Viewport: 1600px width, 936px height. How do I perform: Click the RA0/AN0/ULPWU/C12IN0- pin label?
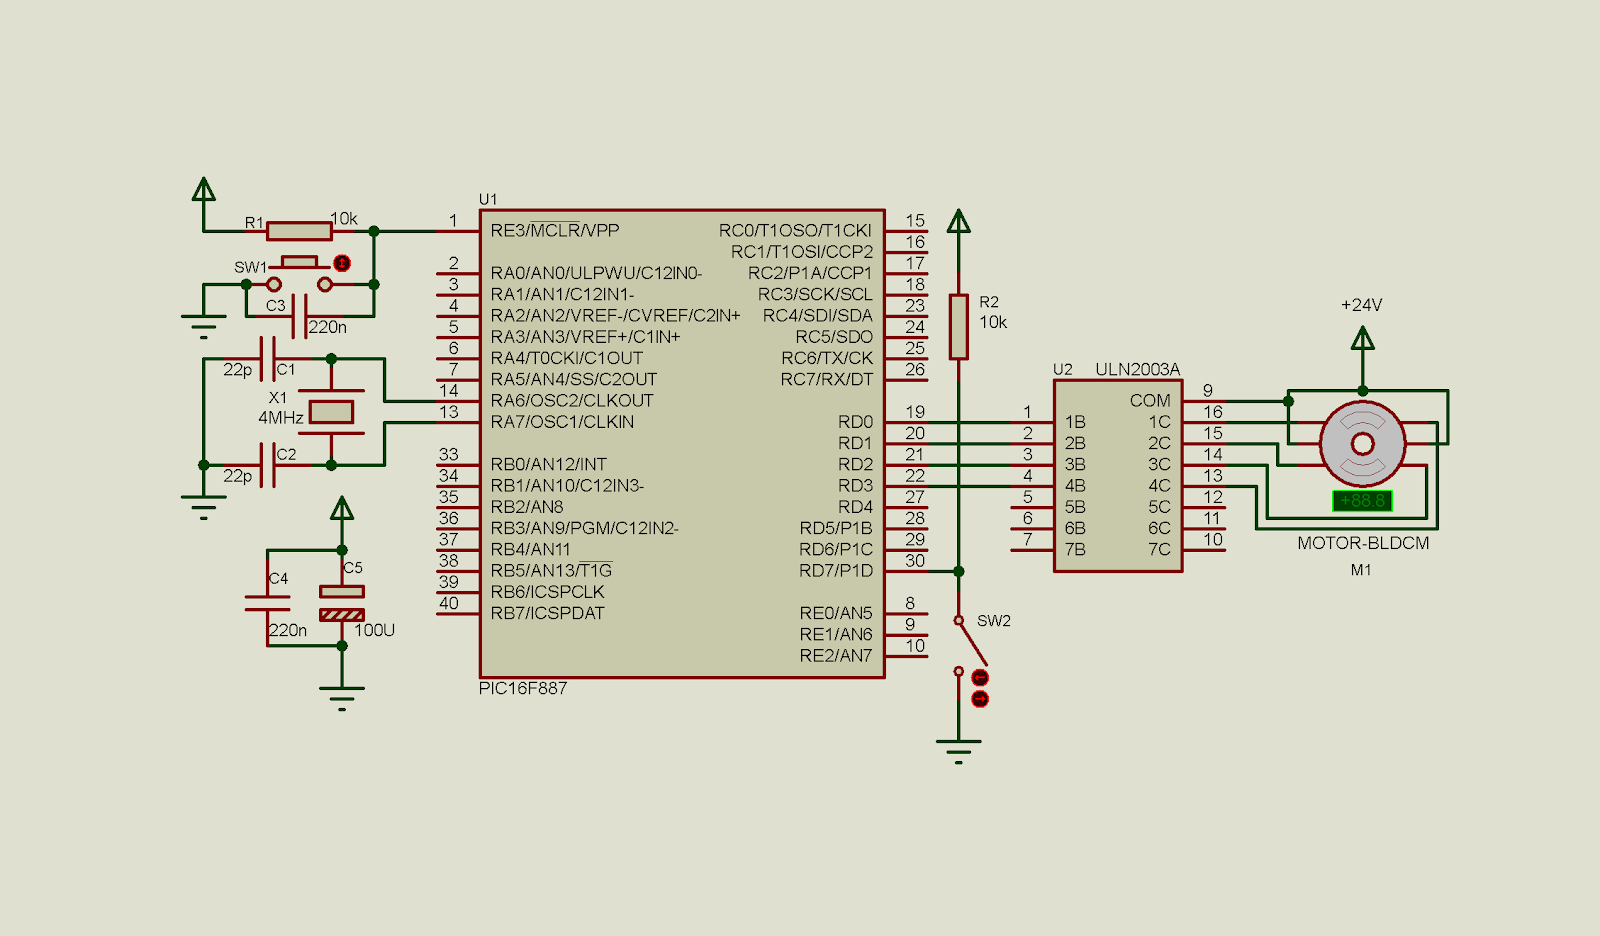(596, 273)
